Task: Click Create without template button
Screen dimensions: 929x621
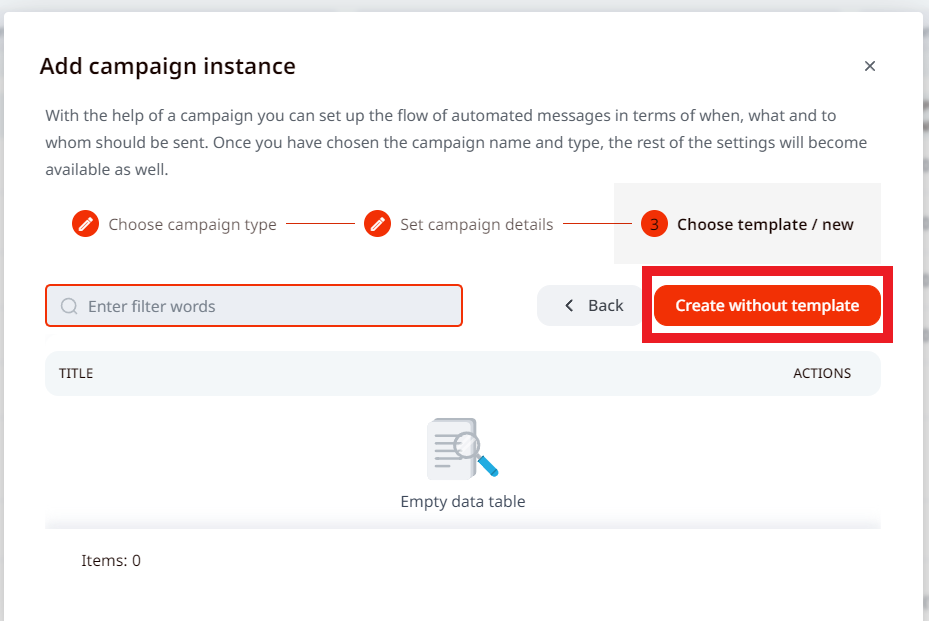Action: [767, 306]
